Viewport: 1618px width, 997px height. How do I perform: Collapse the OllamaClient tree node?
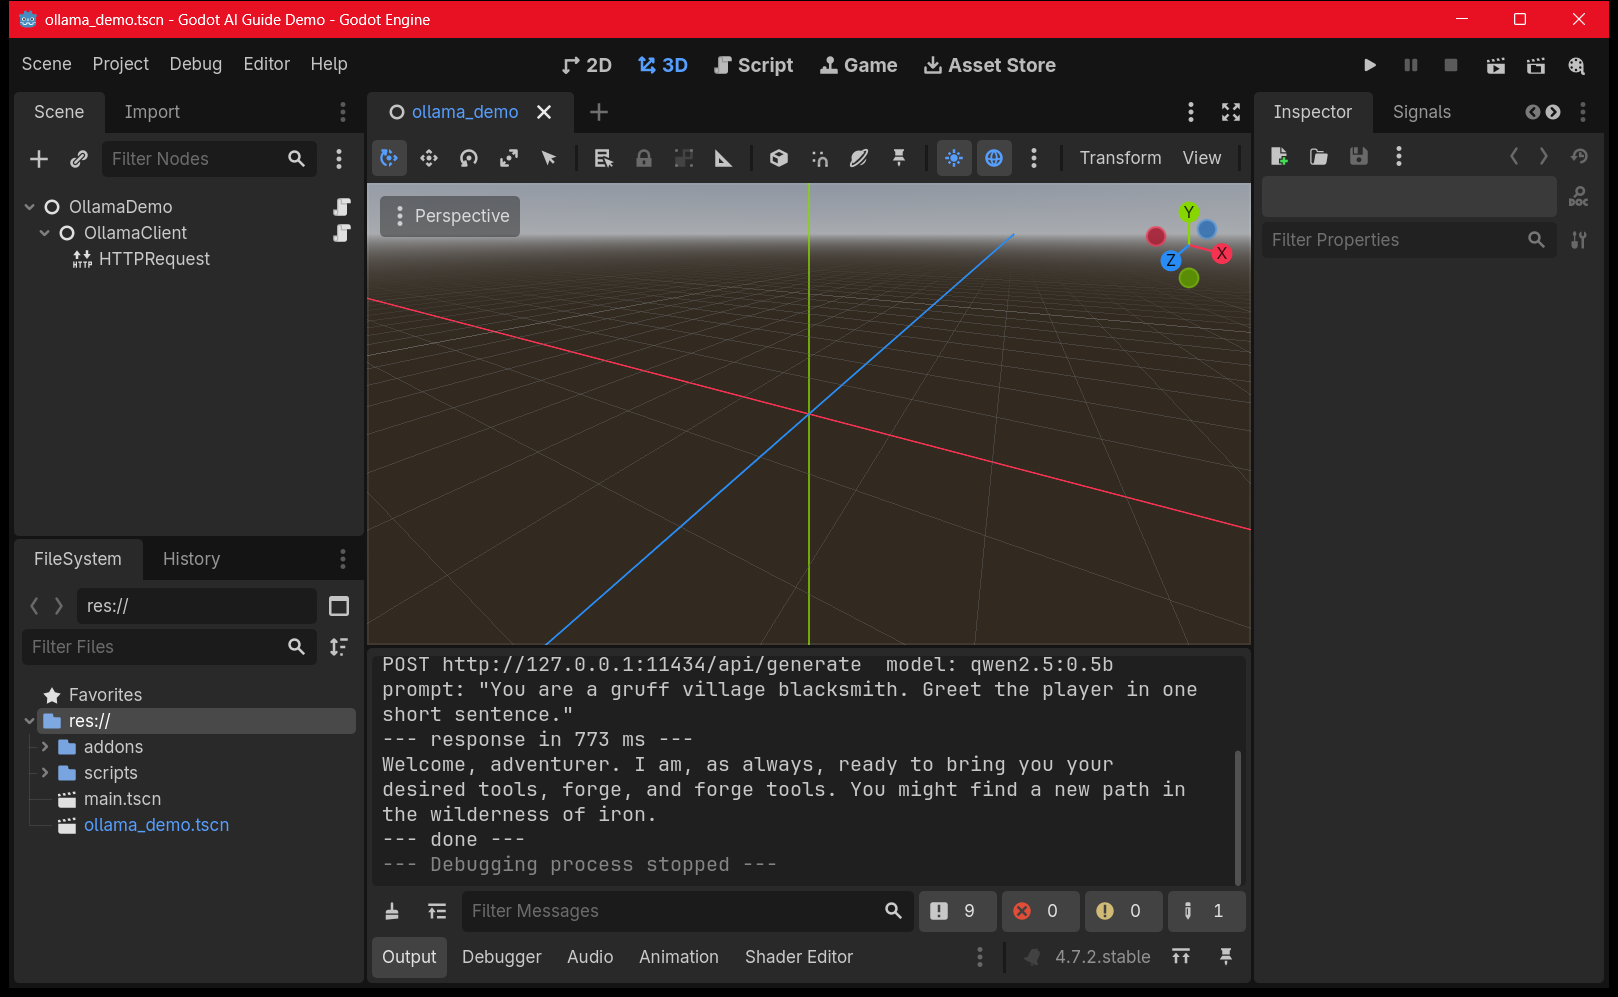(45, 233)
